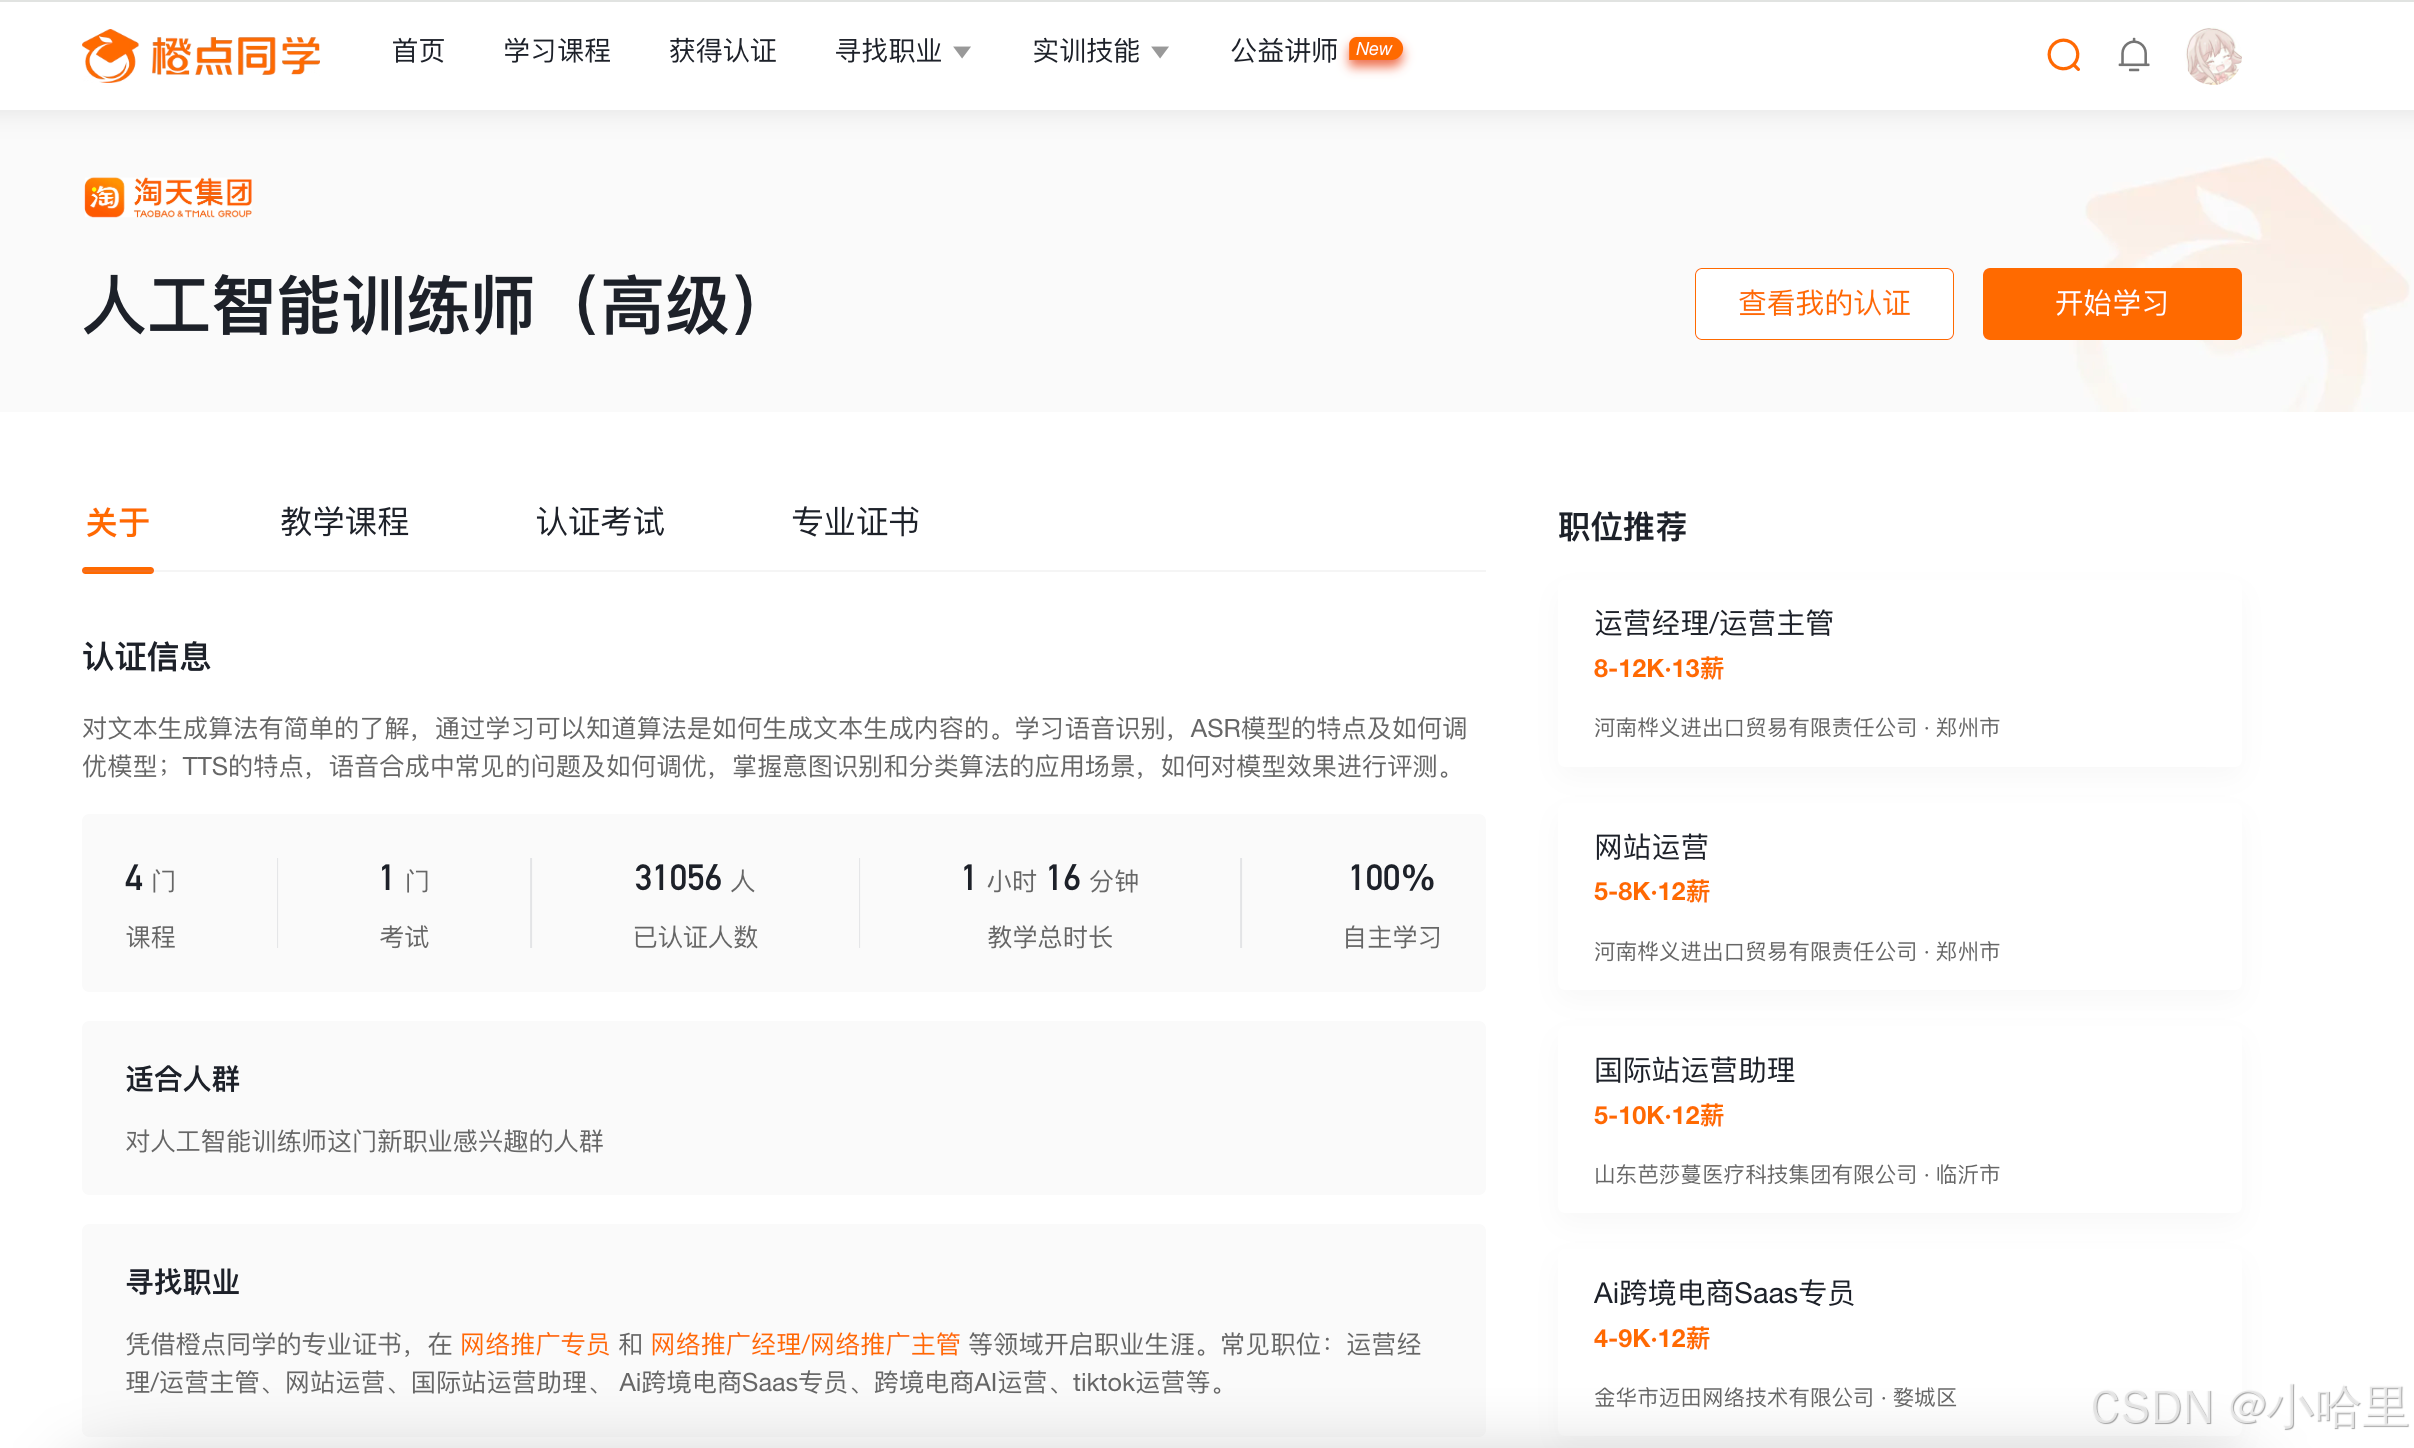Image resolution: width=2414 pixels, height=1448 pixels.
Task: Select the 专业证书 tab
Action: click(855, 522)
